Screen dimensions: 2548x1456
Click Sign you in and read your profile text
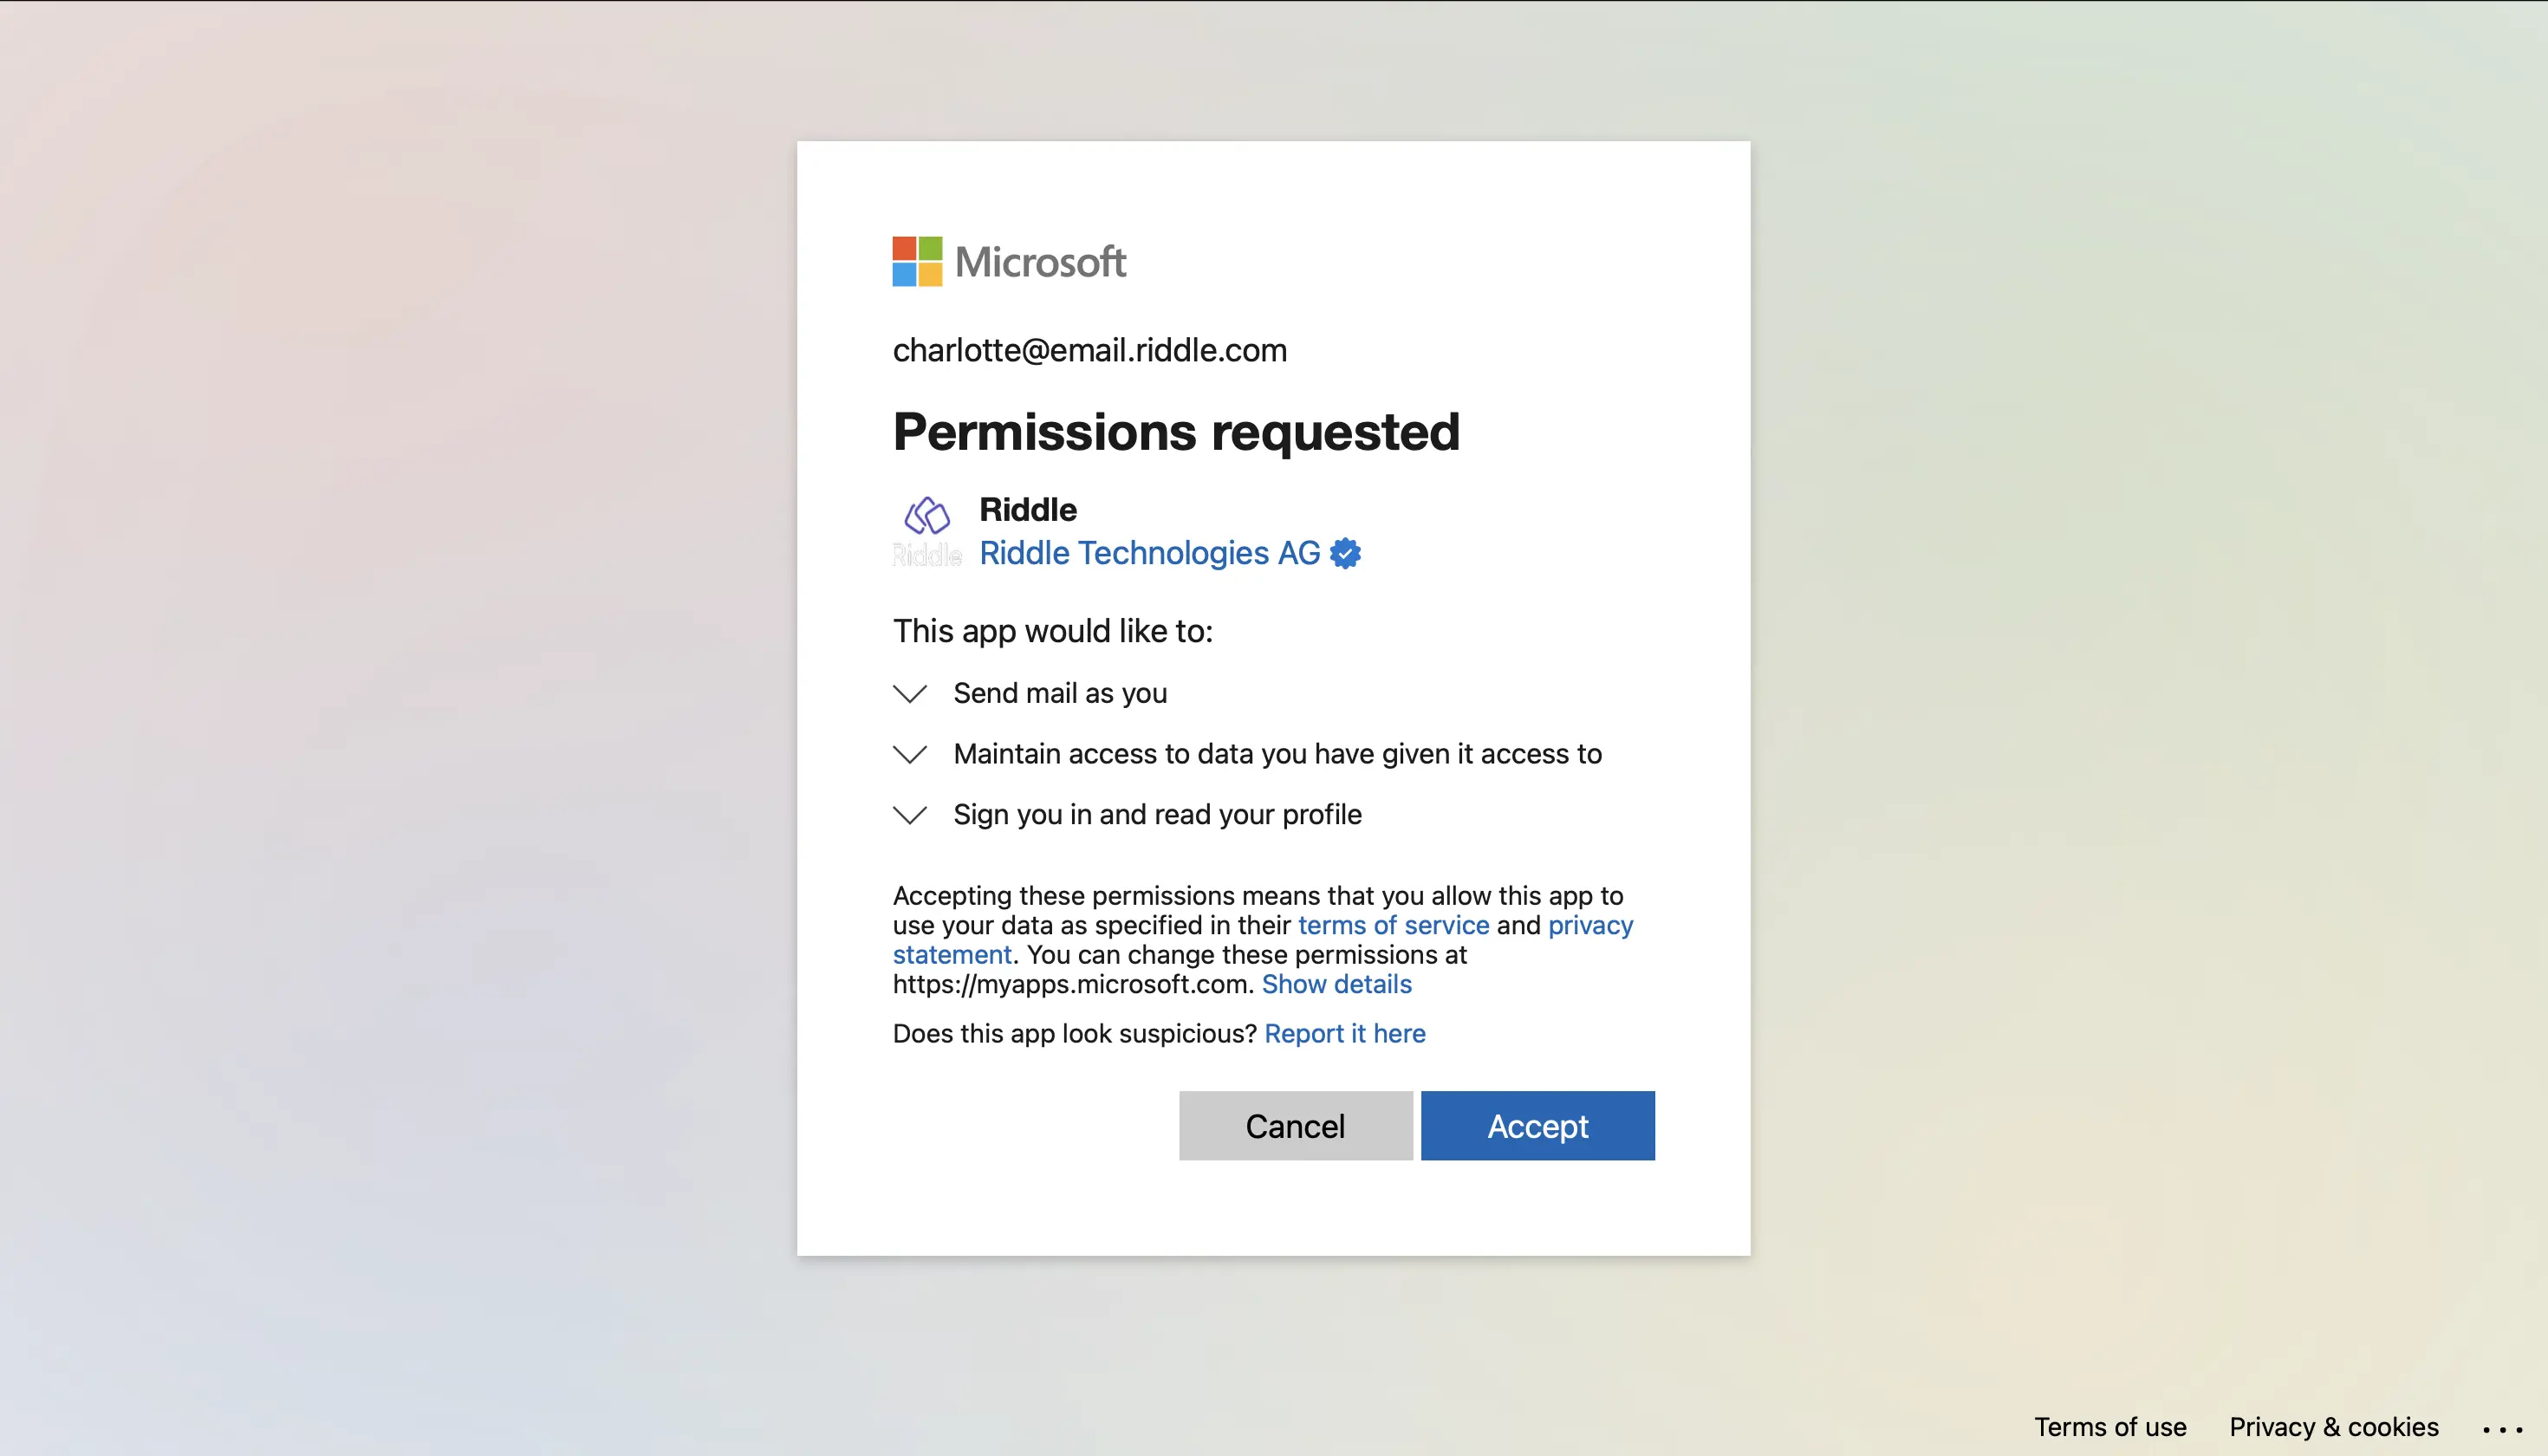pyautogui.click(x=1156, y=814)
